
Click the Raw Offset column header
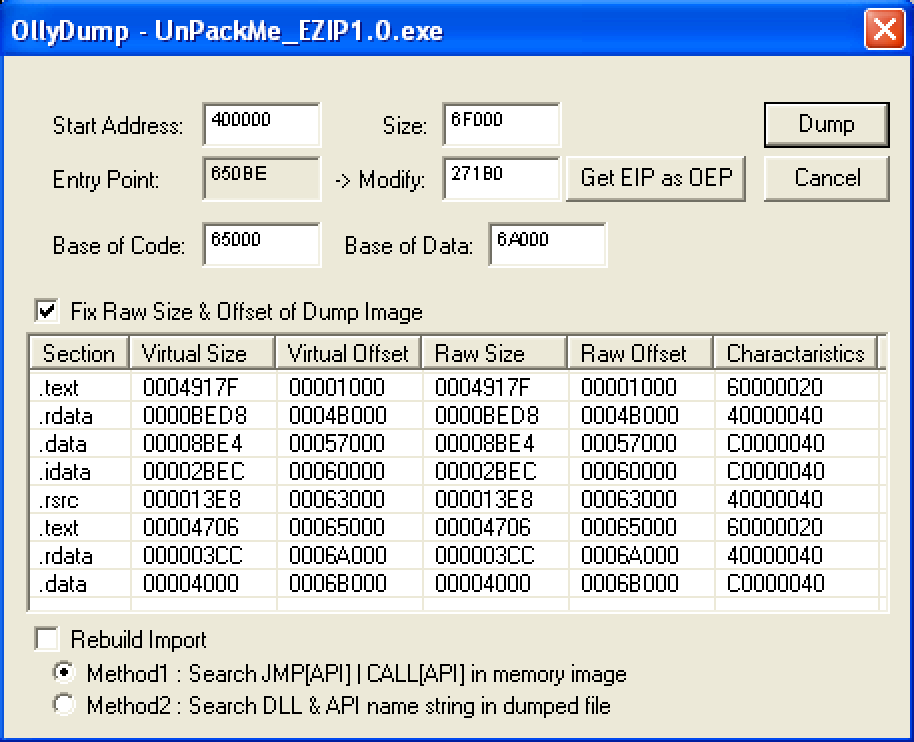[641, 353]
